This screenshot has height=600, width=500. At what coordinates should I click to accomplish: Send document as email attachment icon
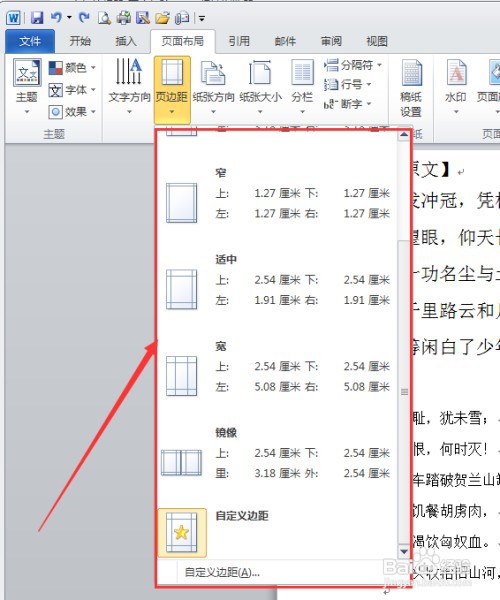182,18
